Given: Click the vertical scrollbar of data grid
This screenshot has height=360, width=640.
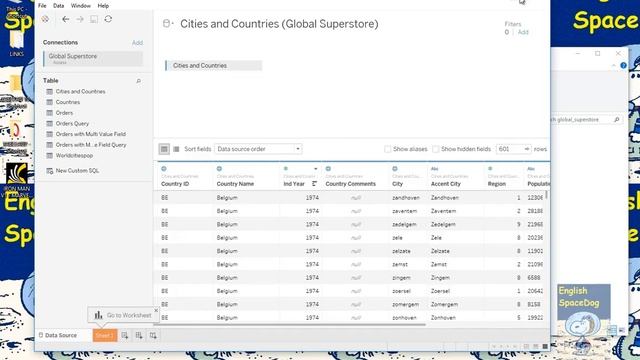Looking at the screenshot, I should 547,195.
